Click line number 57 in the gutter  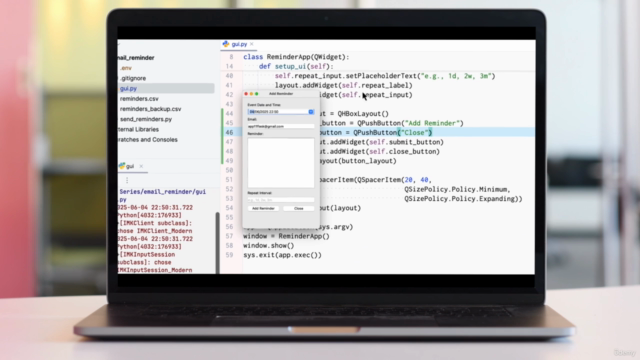[x=229, y=236]
